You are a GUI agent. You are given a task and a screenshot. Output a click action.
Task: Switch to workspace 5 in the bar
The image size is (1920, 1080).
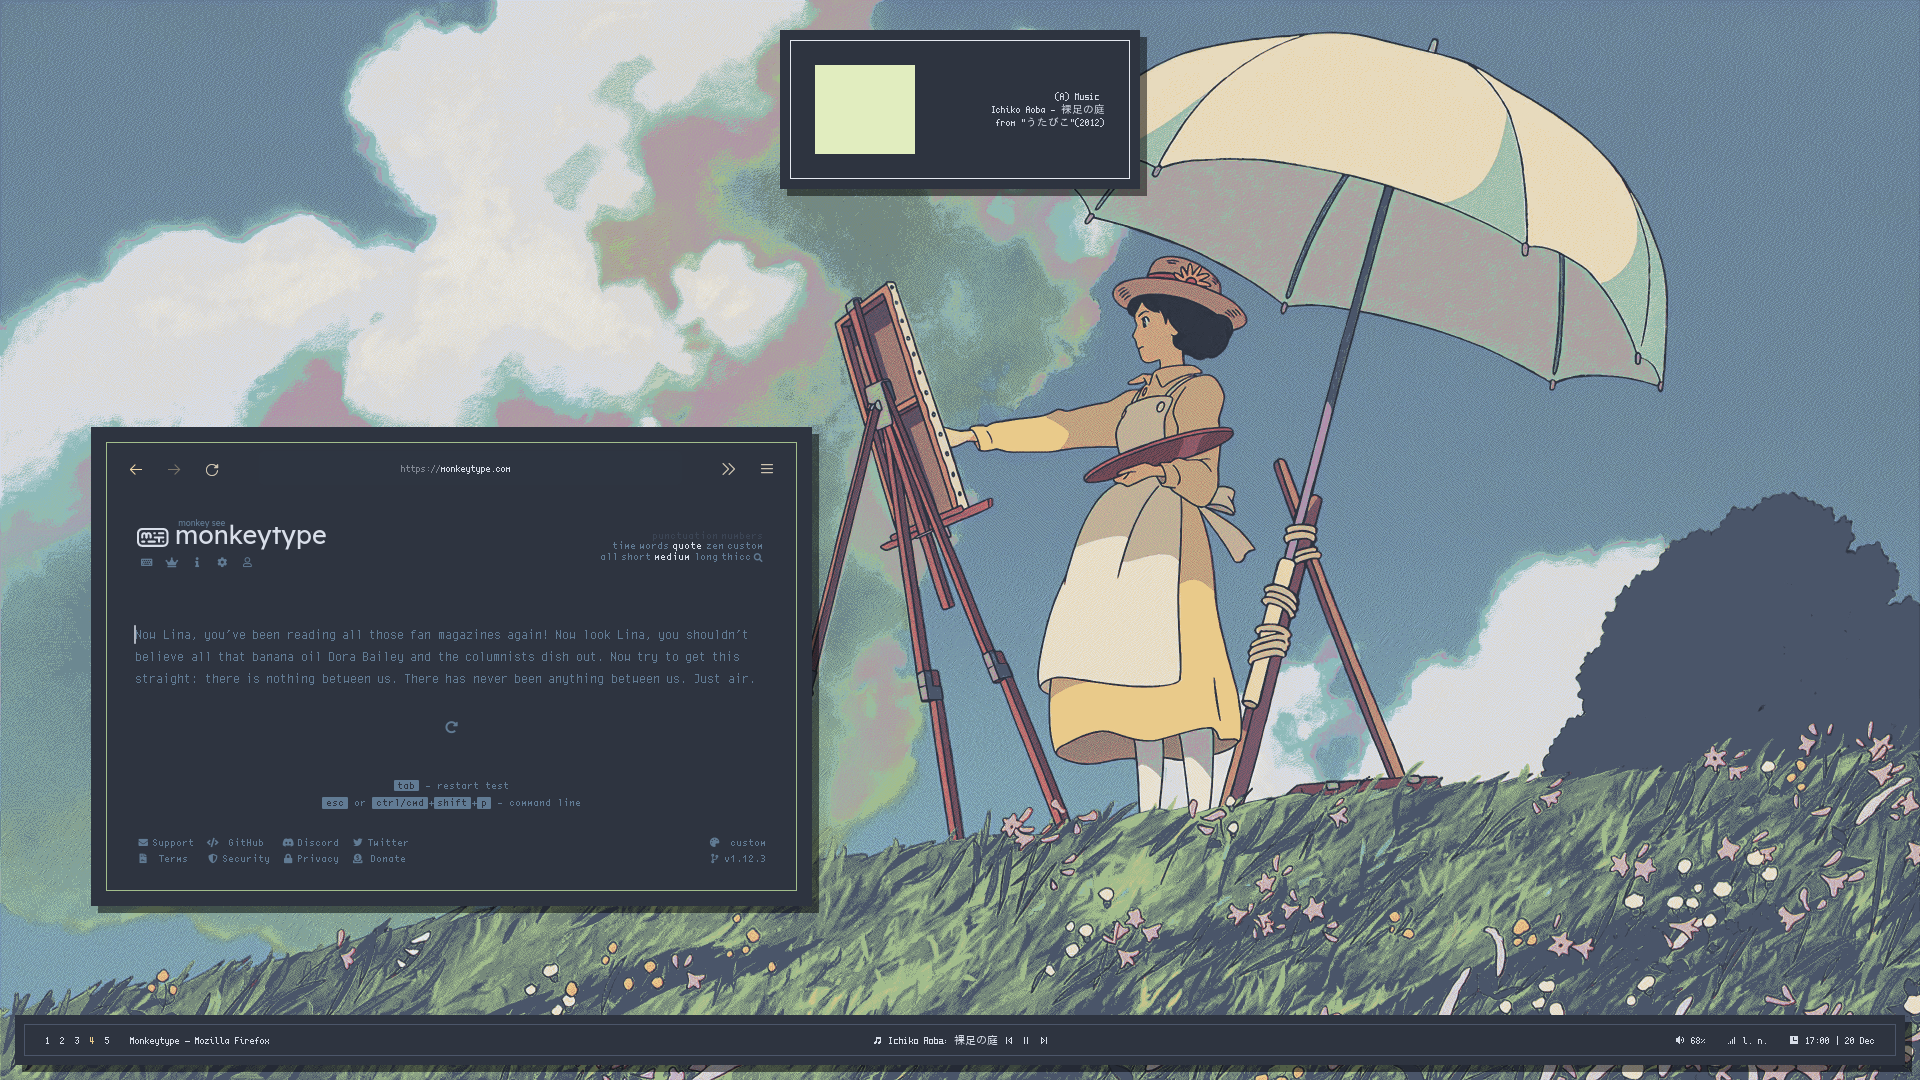point(107,1041)
